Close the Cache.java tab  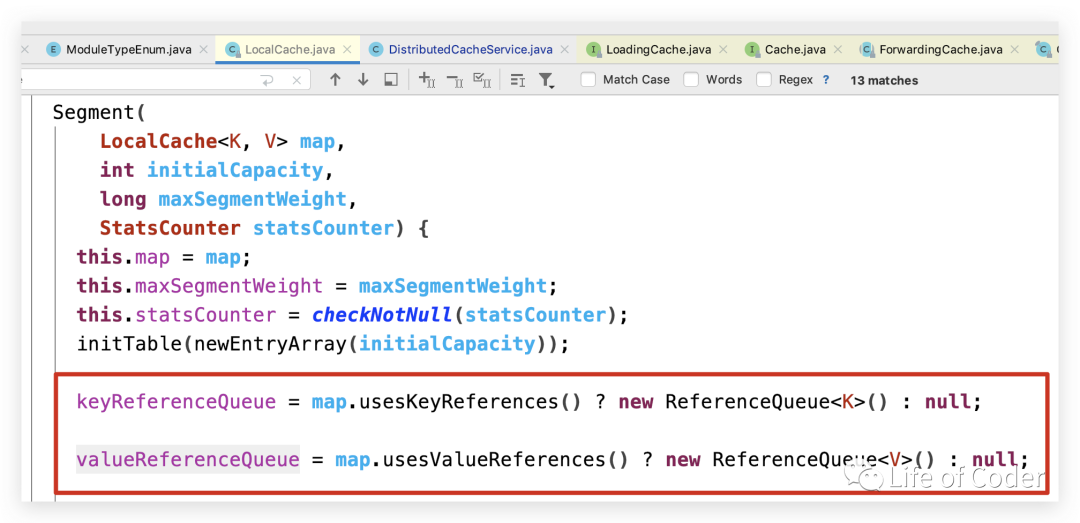tap(838, 50)
